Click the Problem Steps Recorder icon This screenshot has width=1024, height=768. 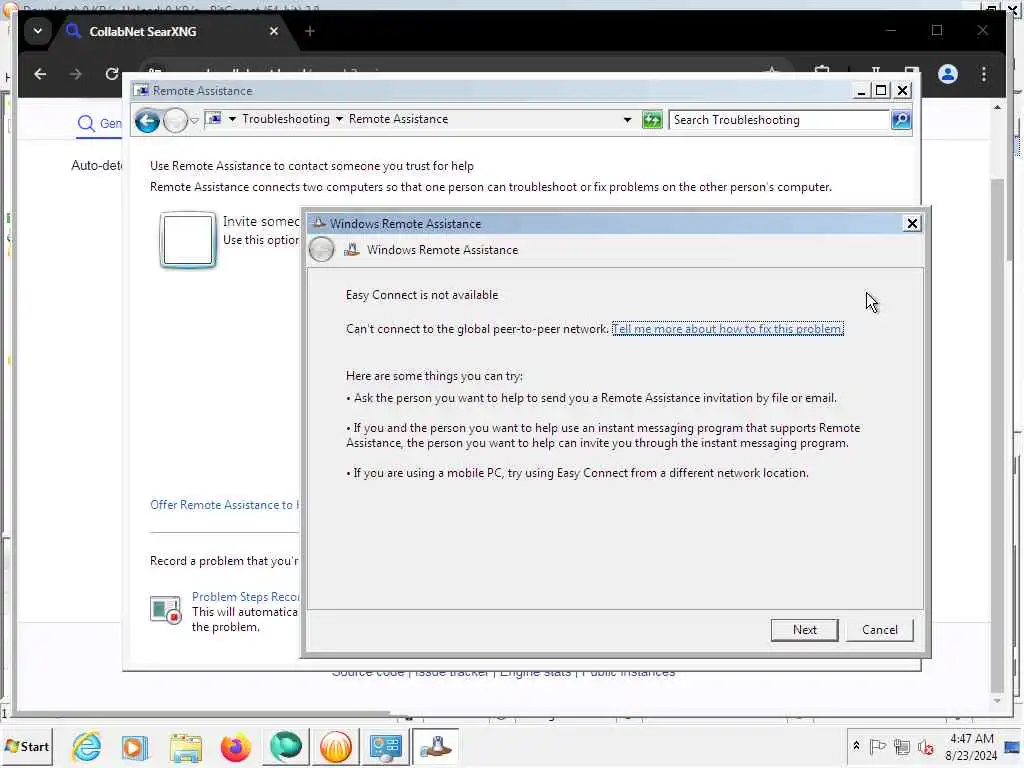pos(165,610)
